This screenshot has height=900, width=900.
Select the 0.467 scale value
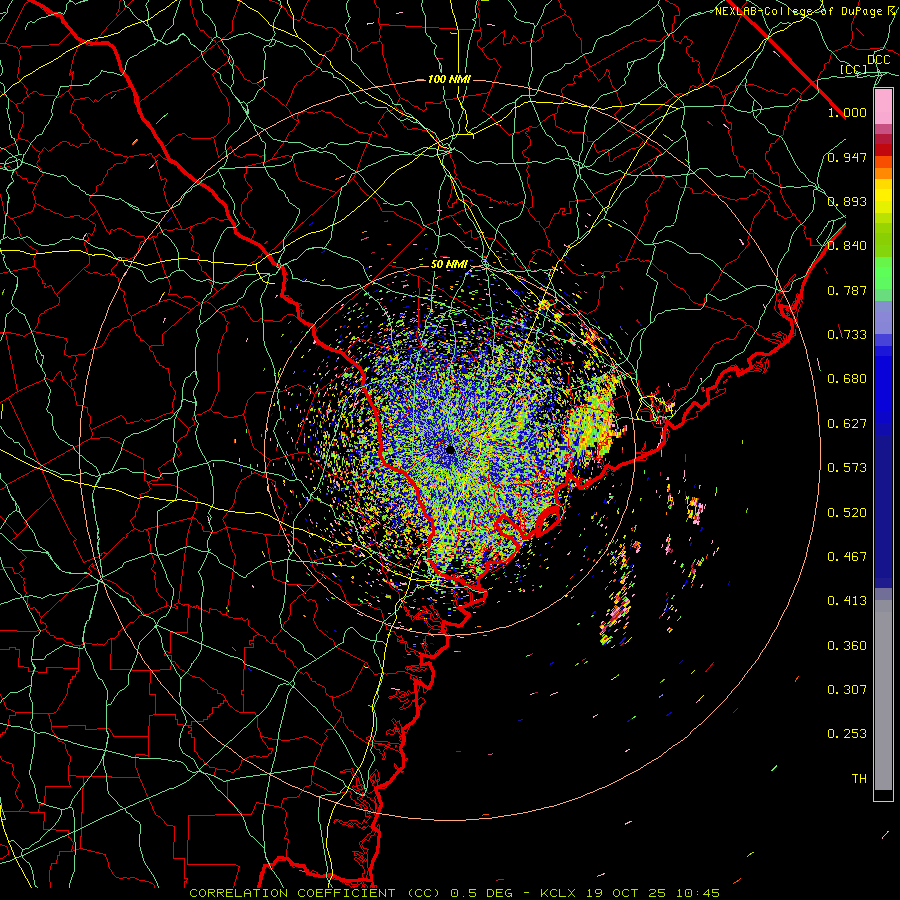point(847,557)
